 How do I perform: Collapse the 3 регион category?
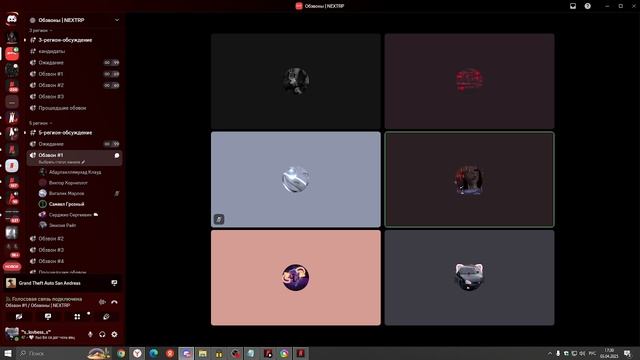coord(40,31)
